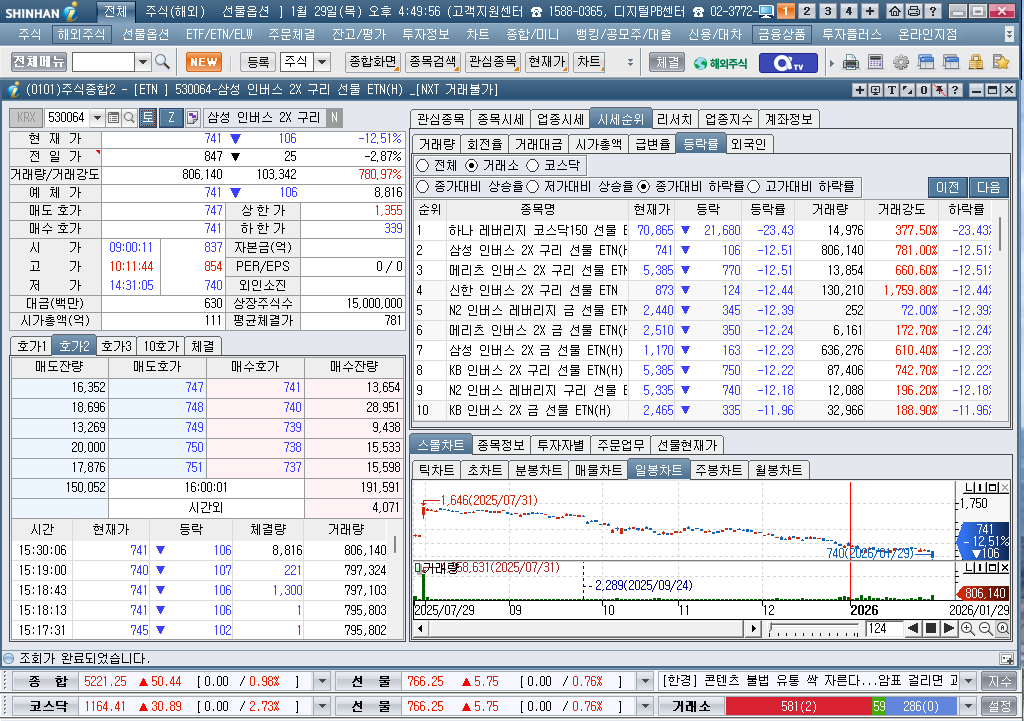Stop chart playback square button

point(931,628)
